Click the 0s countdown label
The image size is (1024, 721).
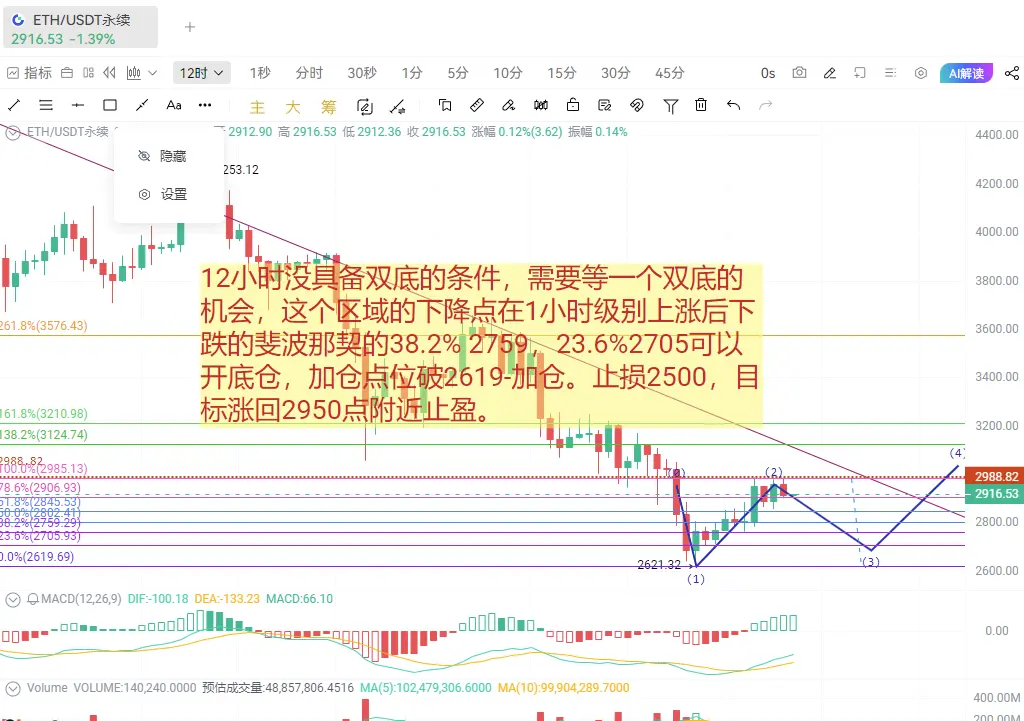coord(768,73)
